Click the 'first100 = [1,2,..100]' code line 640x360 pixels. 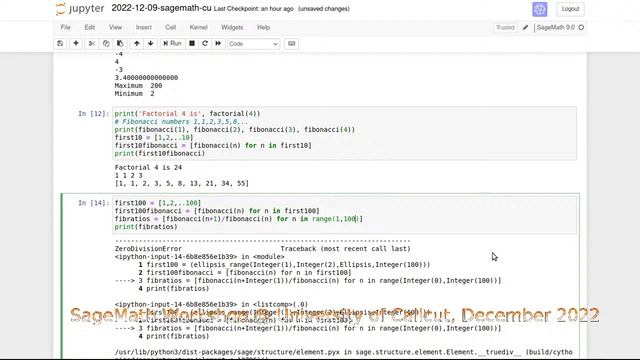pos(158,203)
